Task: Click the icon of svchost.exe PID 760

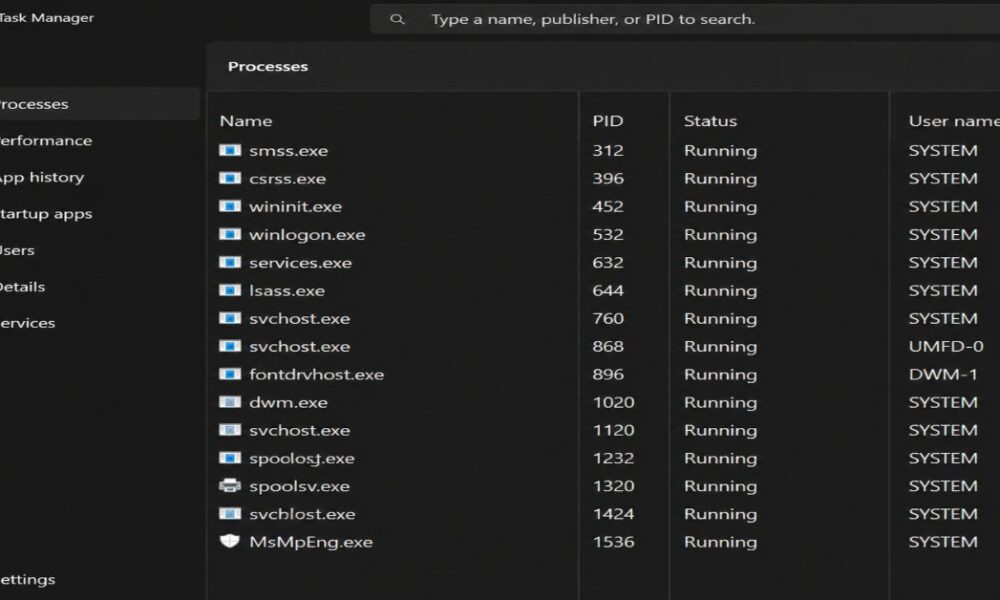Action: [230, 318]
